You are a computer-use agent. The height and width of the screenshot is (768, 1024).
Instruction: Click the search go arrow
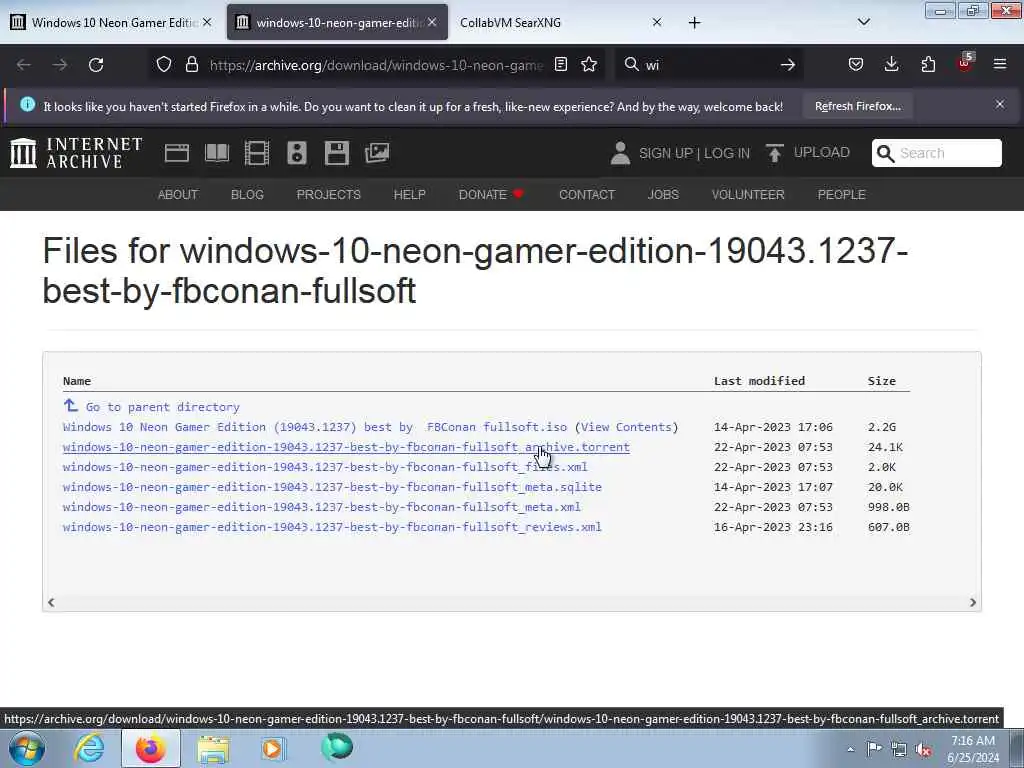click(788, 65)
